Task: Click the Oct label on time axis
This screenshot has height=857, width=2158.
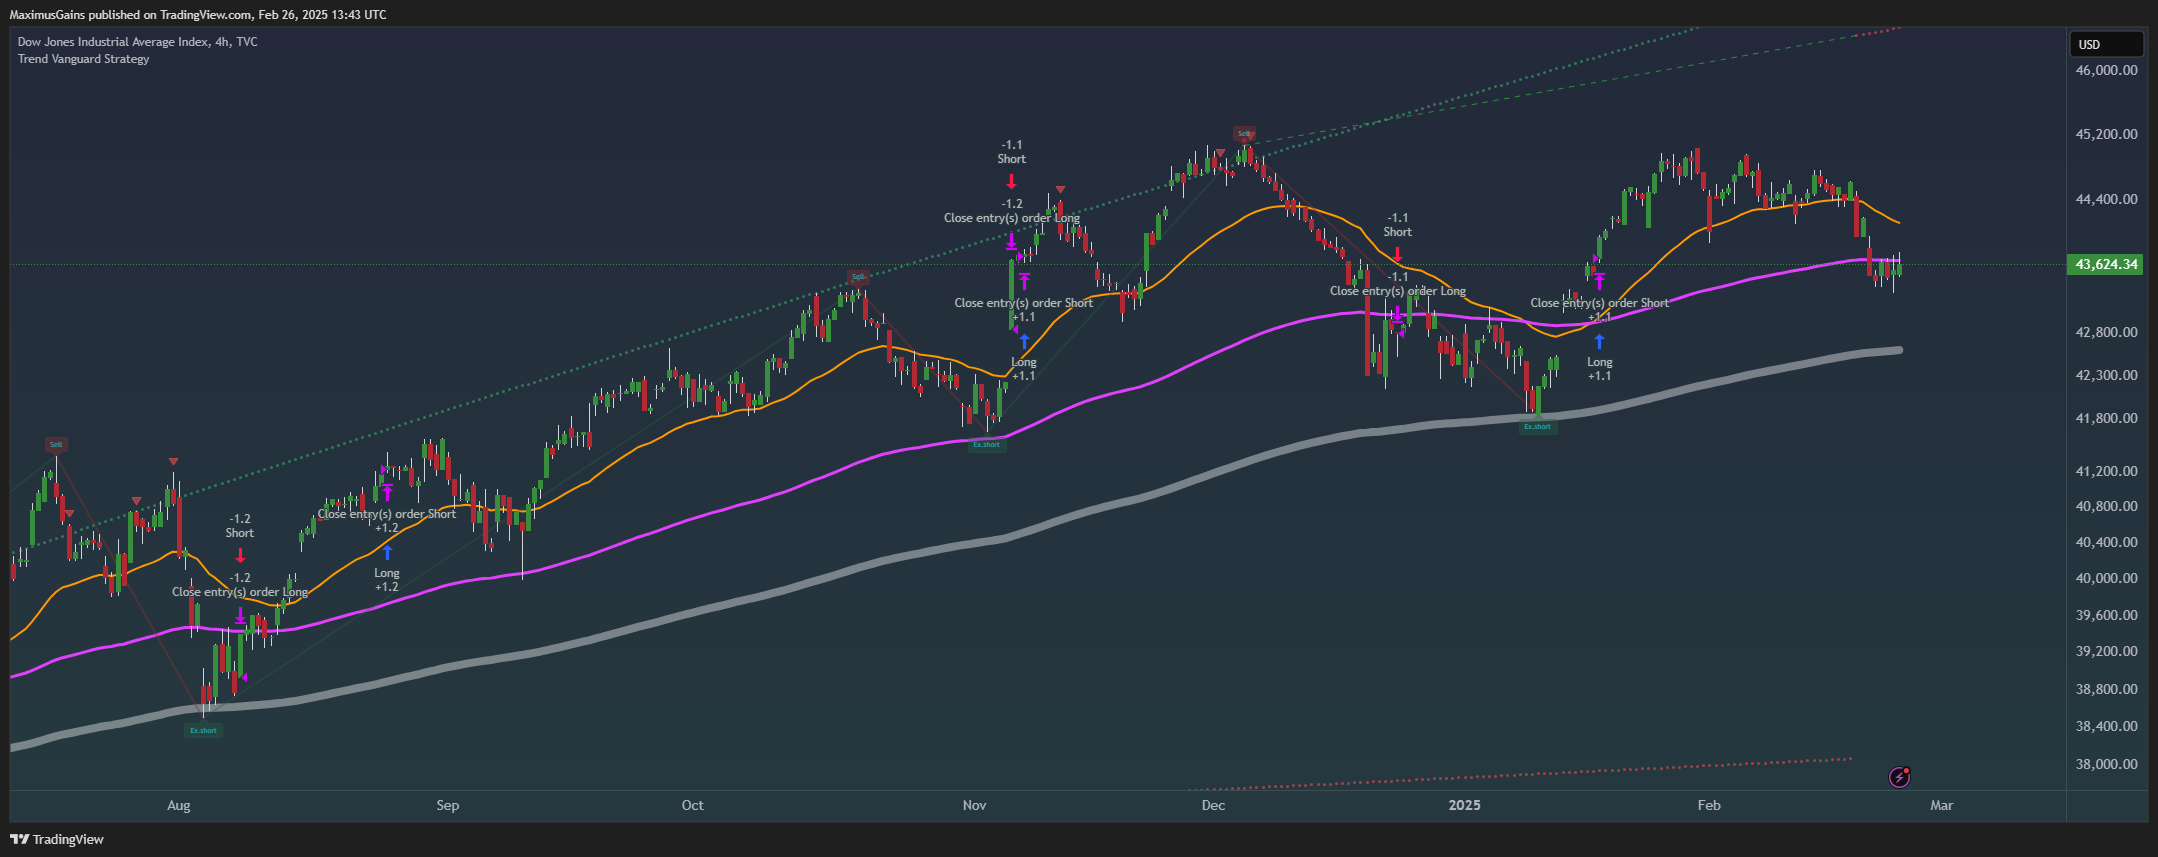Action: [692, 805]
